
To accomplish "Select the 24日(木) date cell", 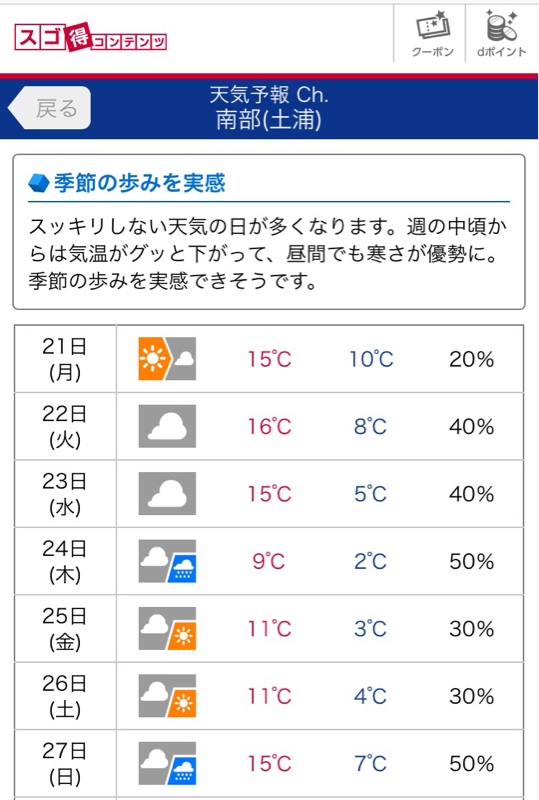I will pos(65,561).
